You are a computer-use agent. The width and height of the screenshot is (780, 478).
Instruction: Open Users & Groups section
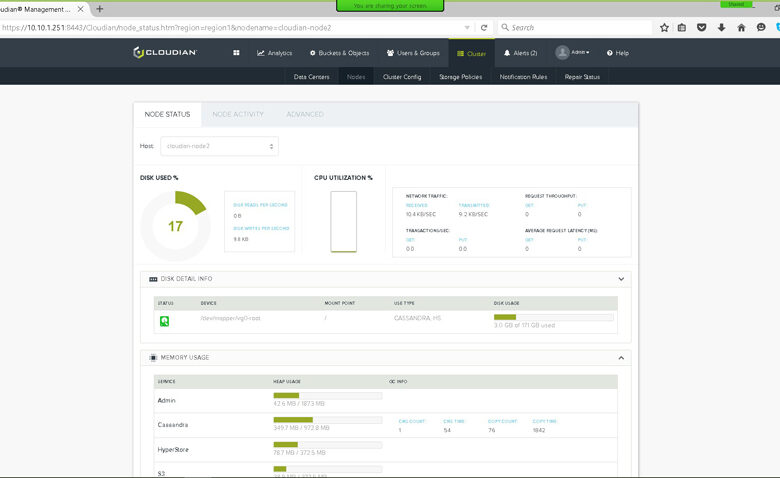click(x=413, y=53)
